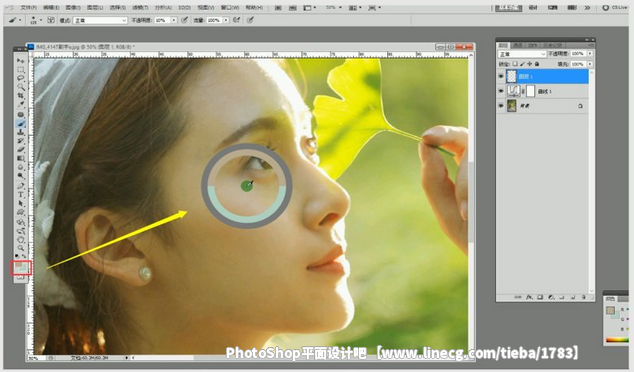The image size is (634, 372).
Task: Click the foreground/background color swatches in the toolbox
Action: click(x=21, y=266)
